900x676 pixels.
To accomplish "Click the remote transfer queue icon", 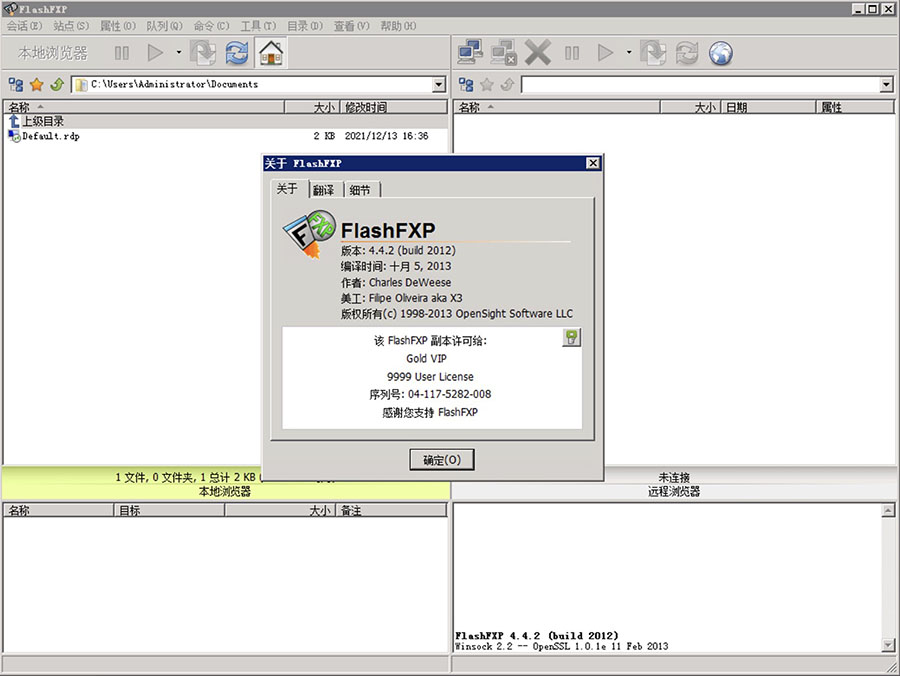I will pyautogui.click(x=653, y=53).
